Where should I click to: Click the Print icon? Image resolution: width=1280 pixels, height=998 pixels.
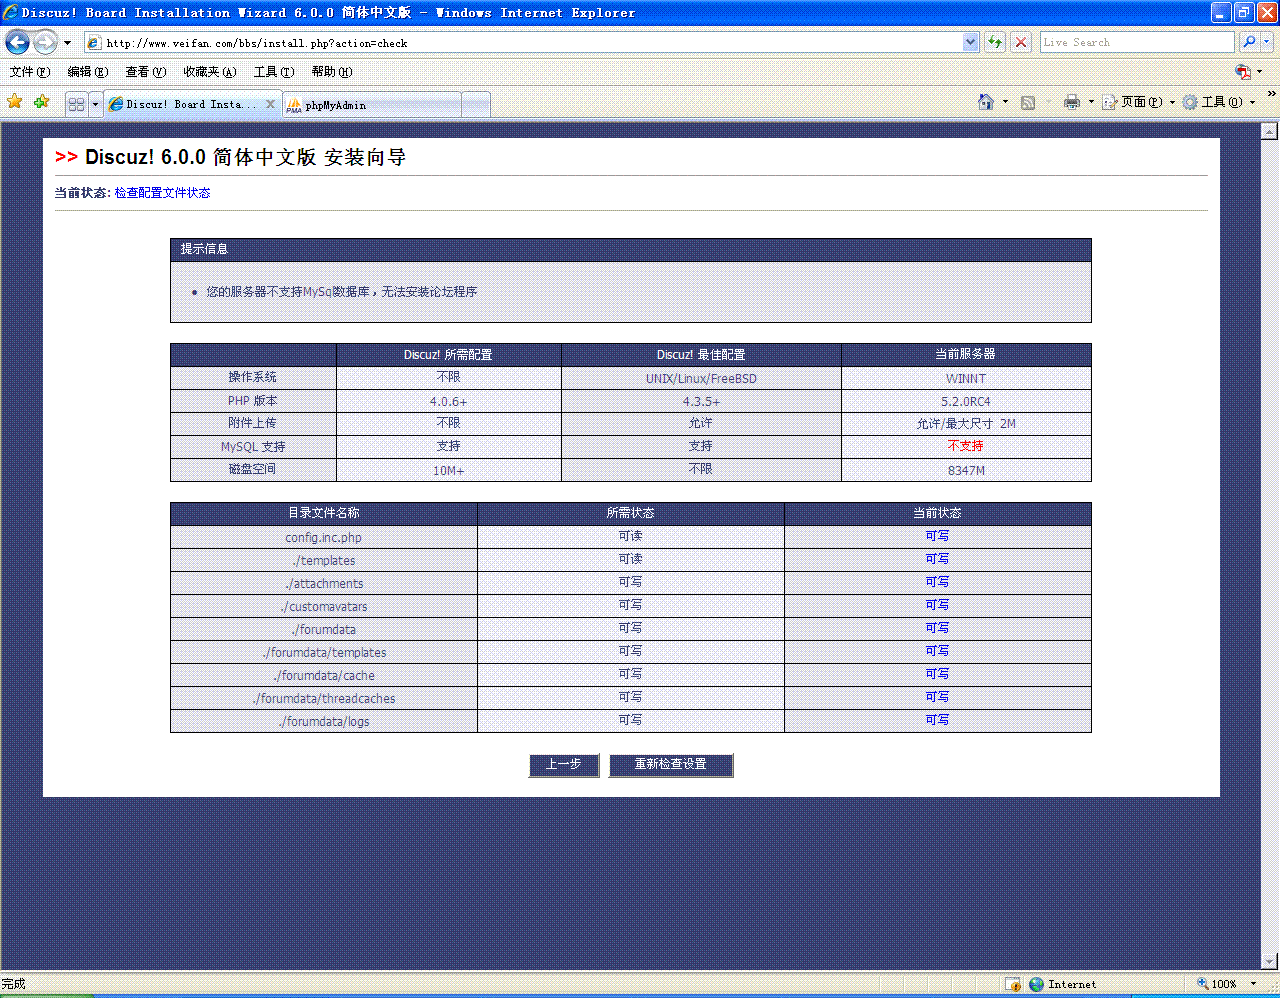[x=1072, y=102]
